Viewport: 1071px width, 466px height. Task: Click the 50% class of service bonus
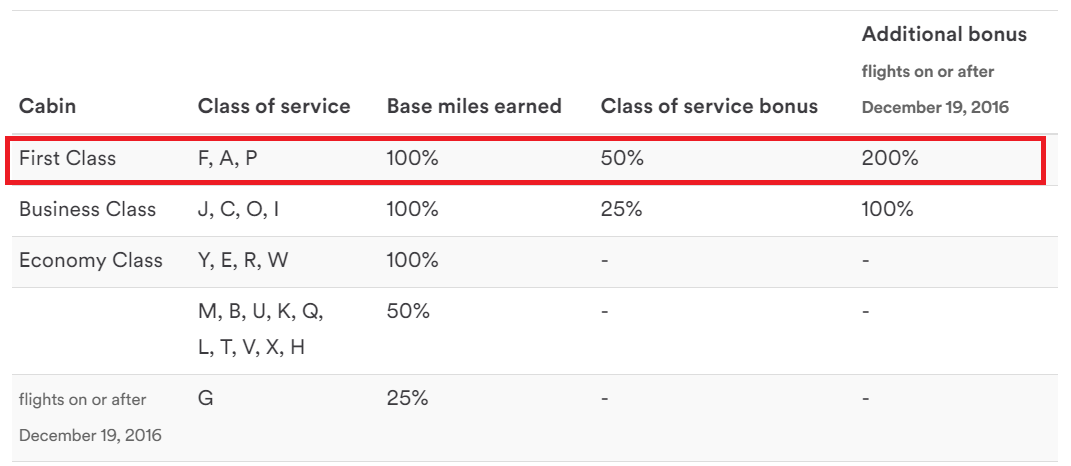click(622, 159)
